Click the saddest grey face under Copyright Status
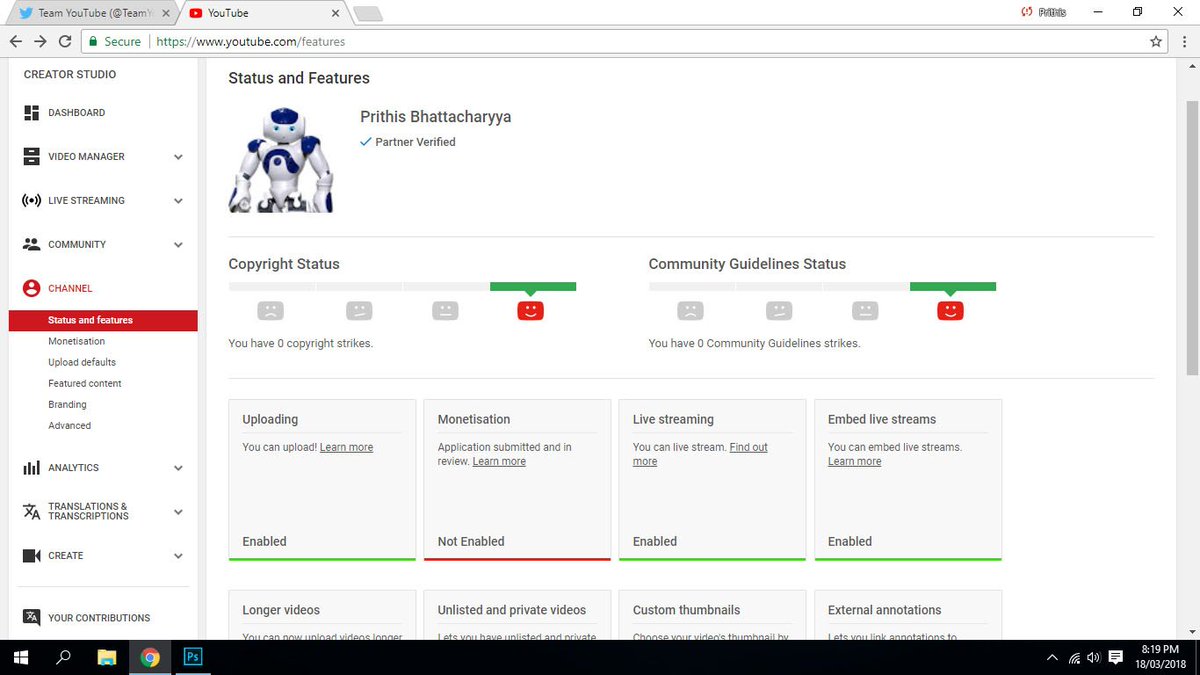 (x=270, y=310)
